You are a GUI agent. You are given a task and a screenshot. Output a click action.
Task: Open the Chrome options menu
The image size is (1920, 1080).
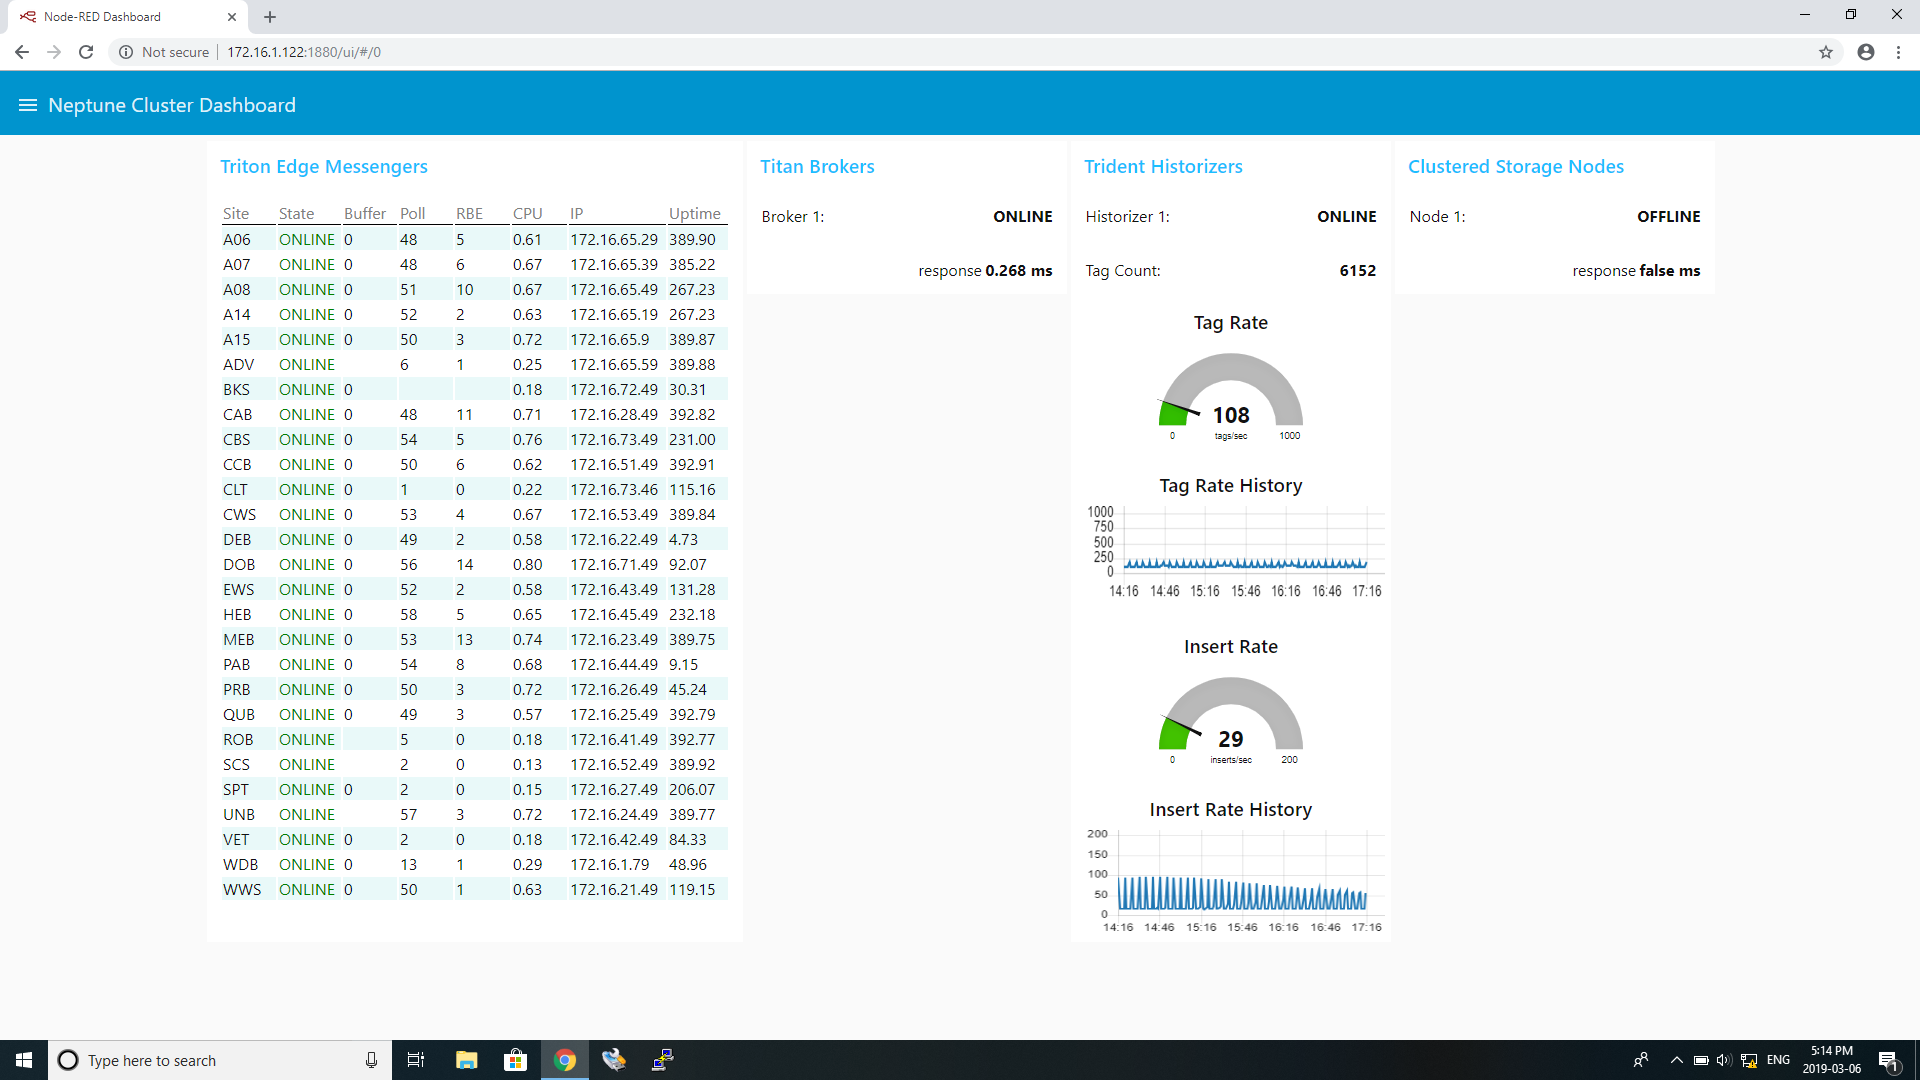pyautogui.click(x=1899, y=52)
